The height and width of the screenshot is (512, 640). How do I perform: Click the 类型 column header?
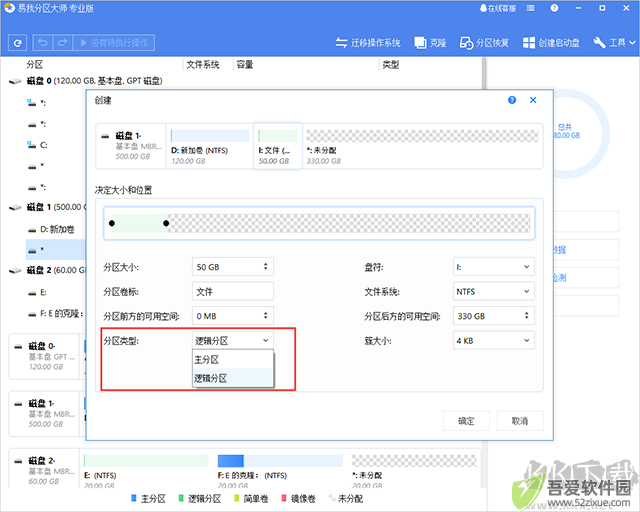pos(391,65)
